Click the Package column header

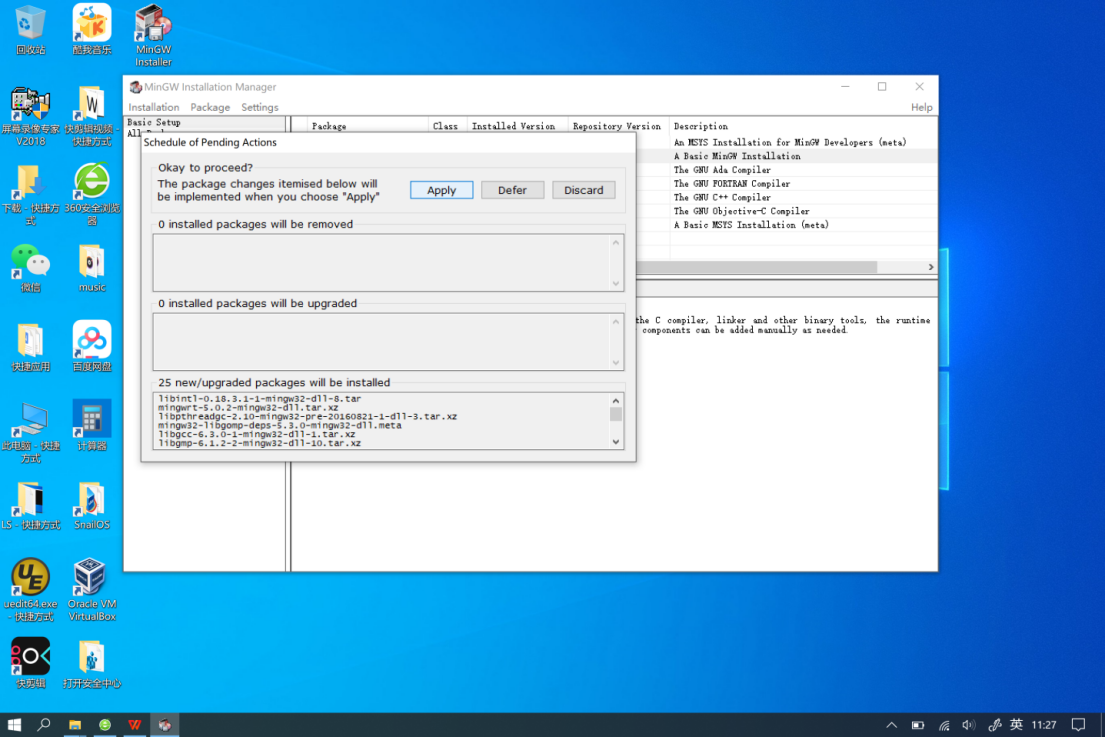(329, 126)
